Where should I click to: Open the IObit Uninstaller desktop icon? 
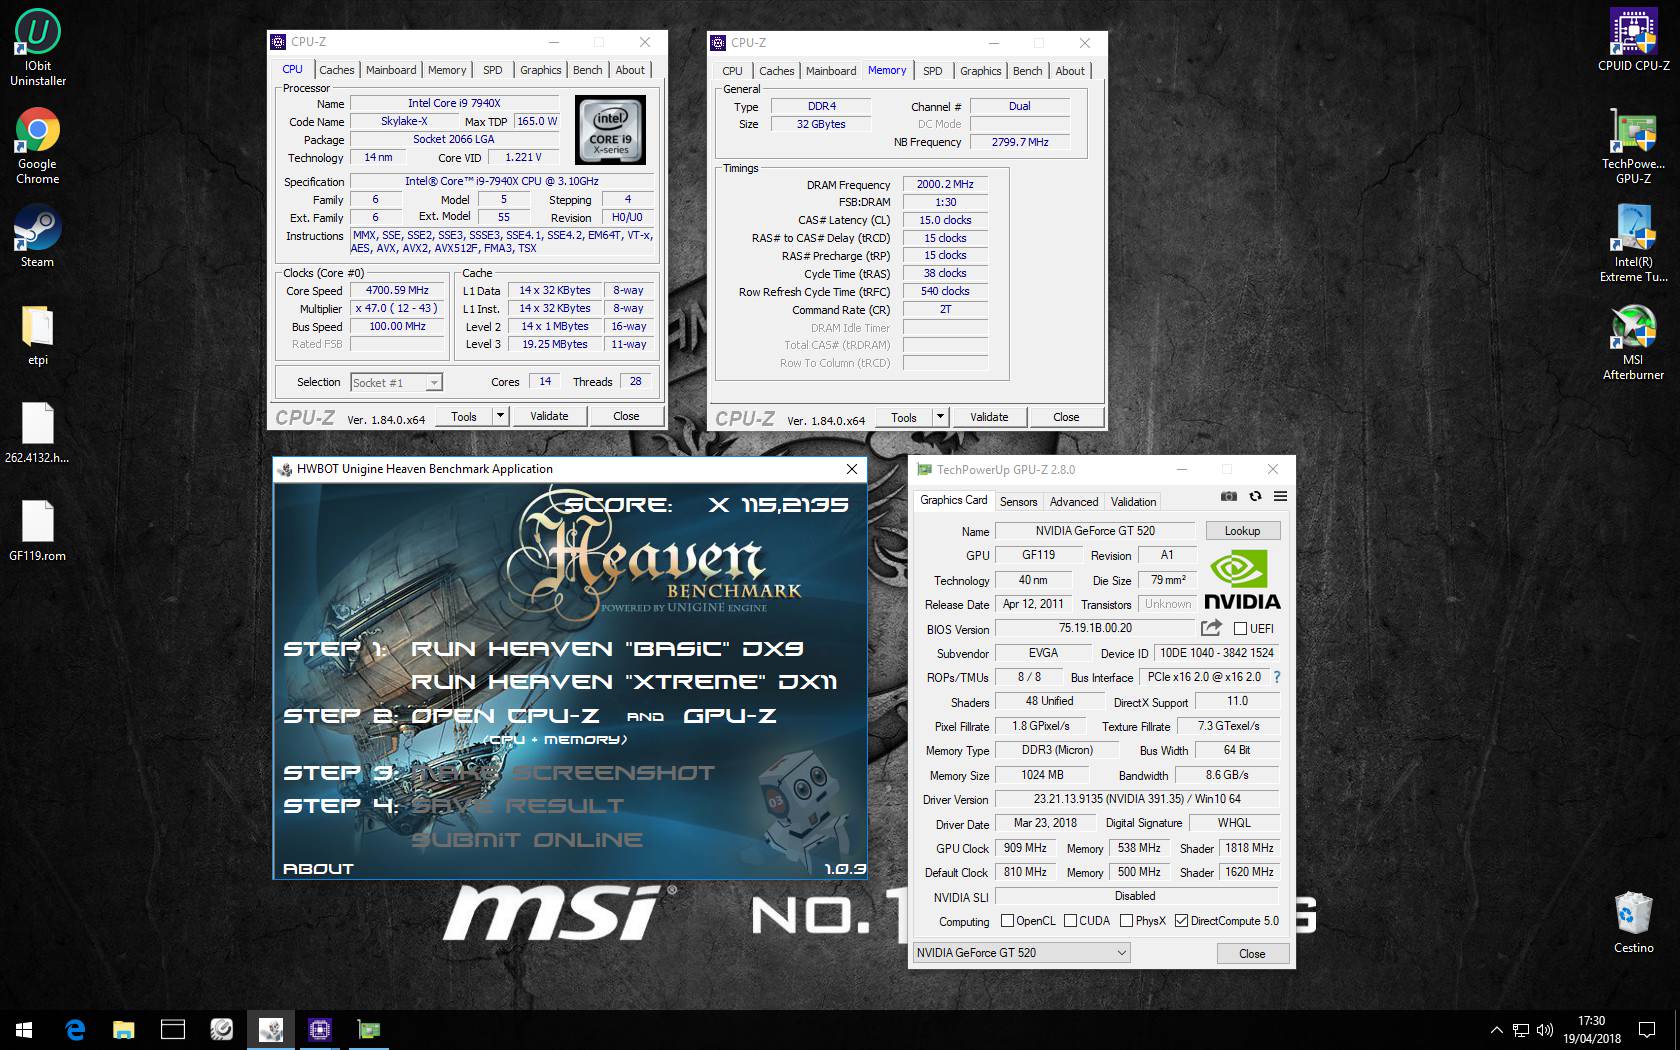[38, 47]
